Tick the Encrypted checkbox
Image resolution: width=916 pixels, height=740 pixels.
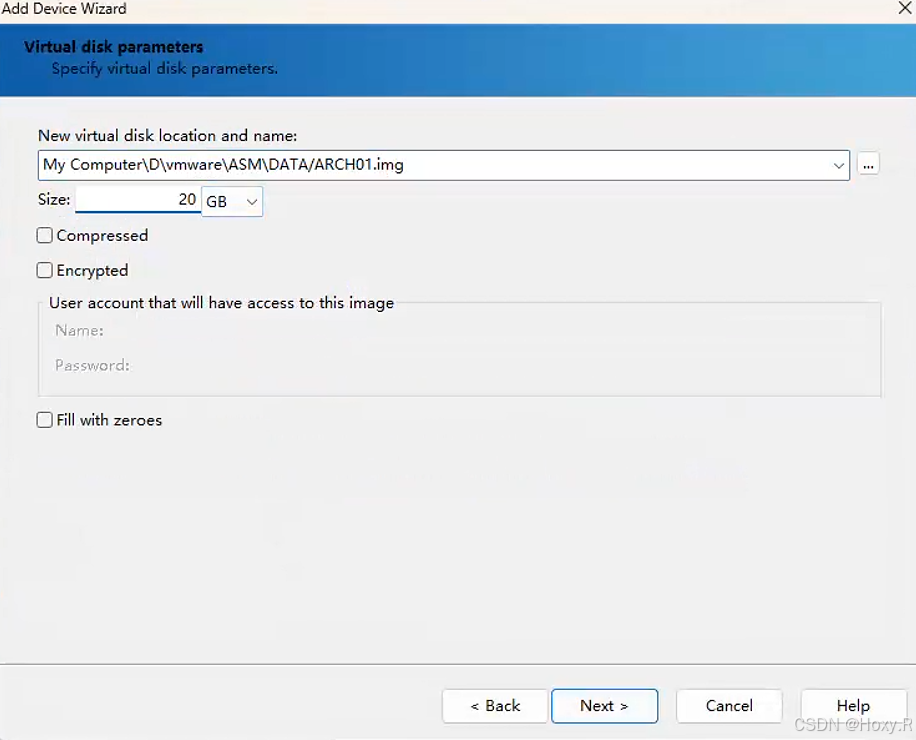(x=44, y=270)
